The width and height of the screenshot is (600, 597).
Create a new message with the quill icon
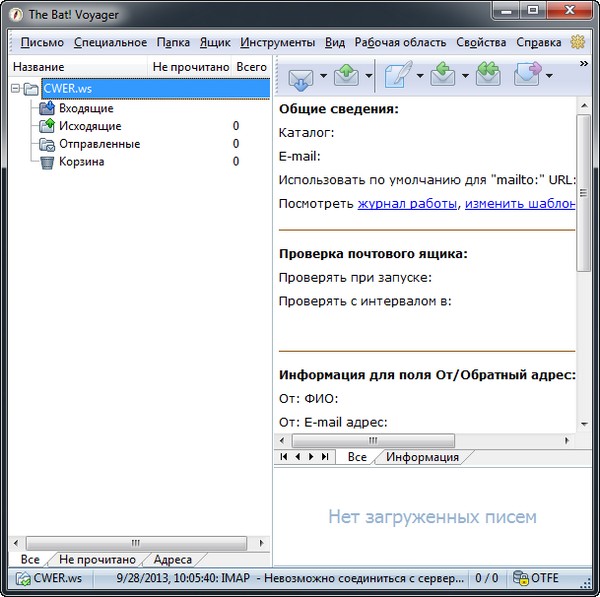coord(397,75)
